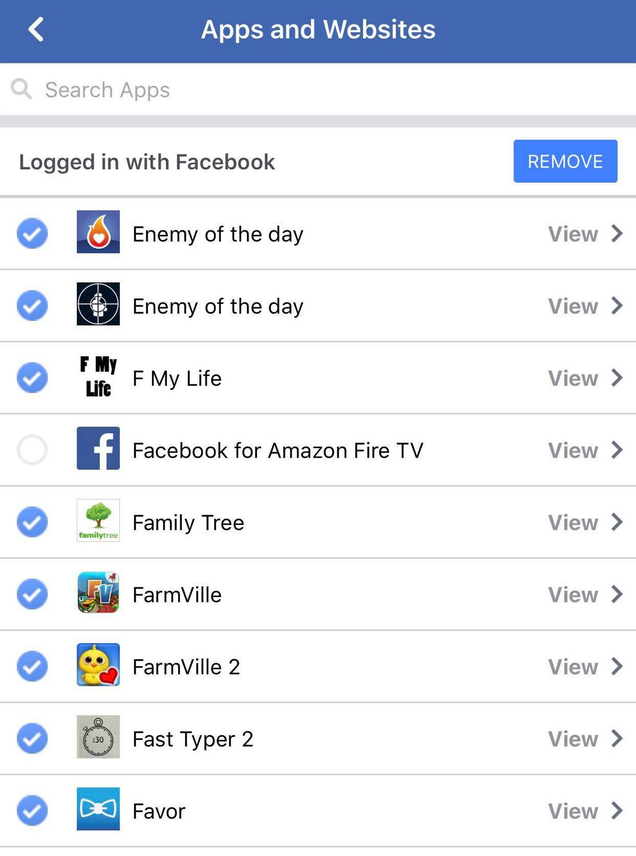Screen dimensions: 636x856
Task: Deselect the FarmVille 2 checkbox
Action: (32, 666)
